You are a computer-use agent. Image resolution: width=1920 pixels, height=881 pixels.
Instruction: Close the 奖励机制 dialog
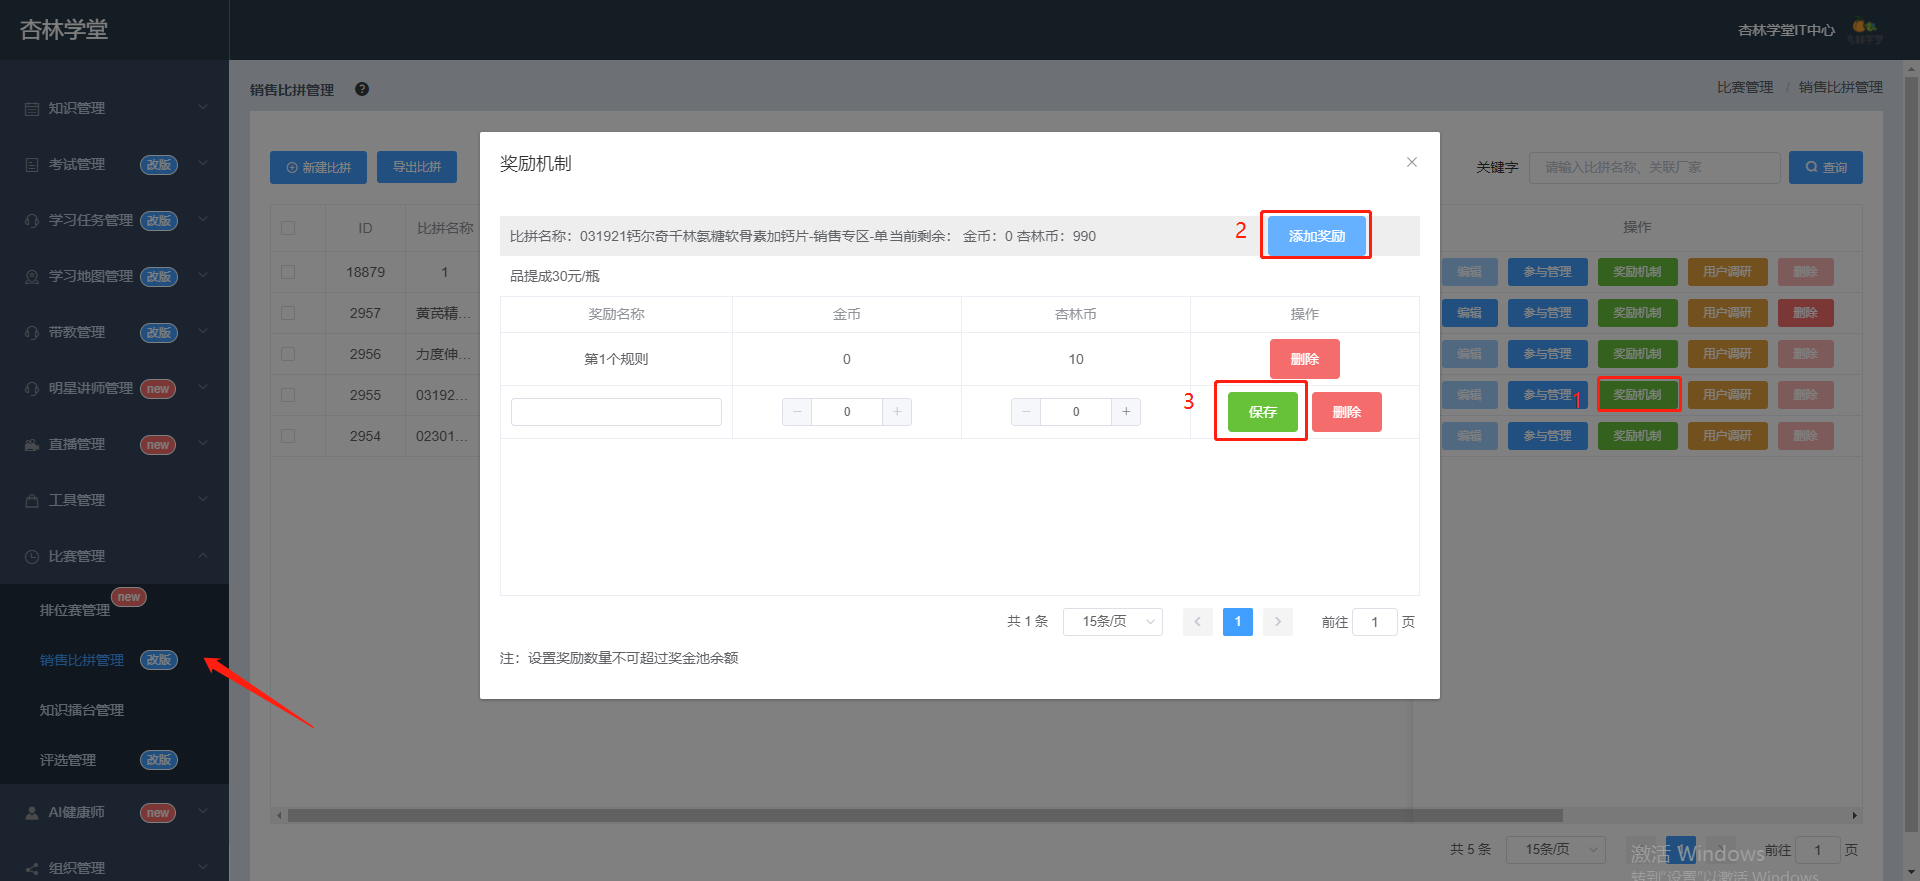1412,162
